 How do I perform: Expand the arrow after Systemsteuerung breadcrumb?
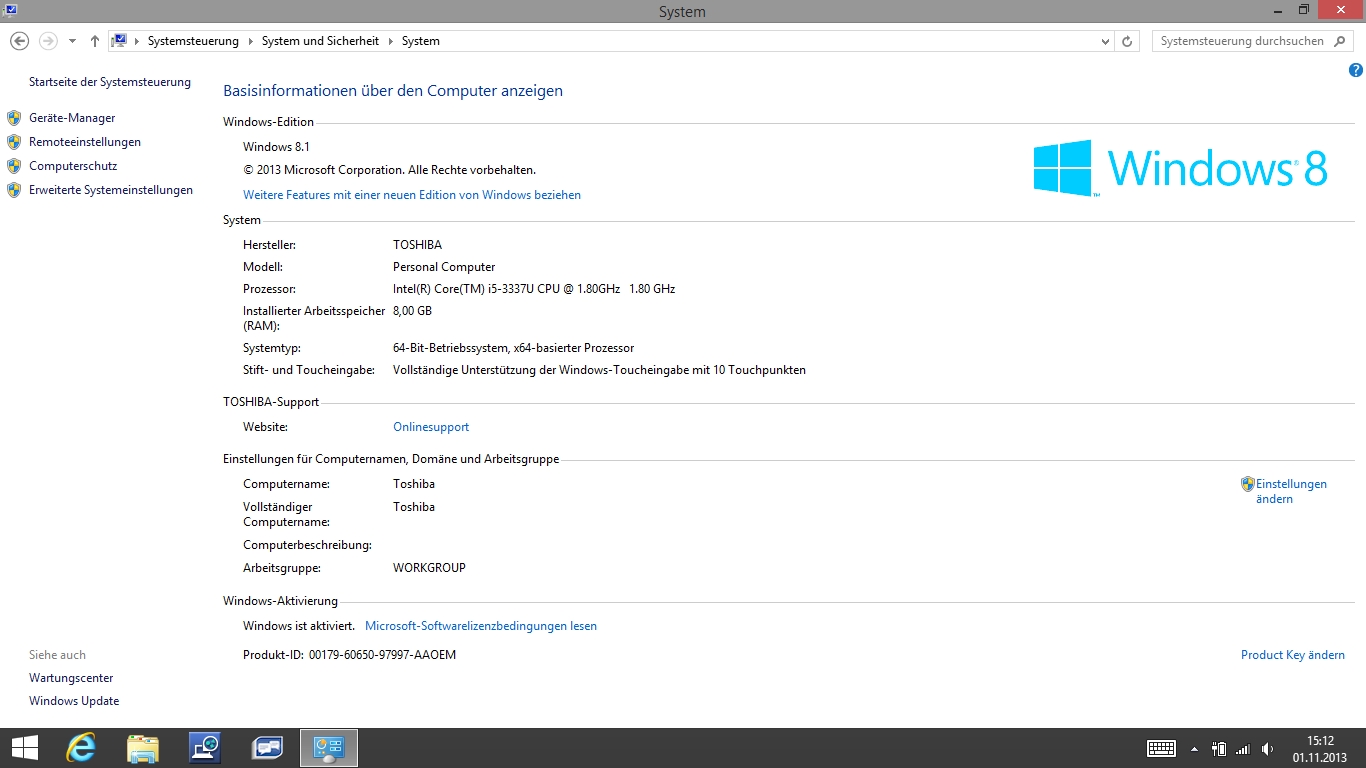click(x=250, y=41)
